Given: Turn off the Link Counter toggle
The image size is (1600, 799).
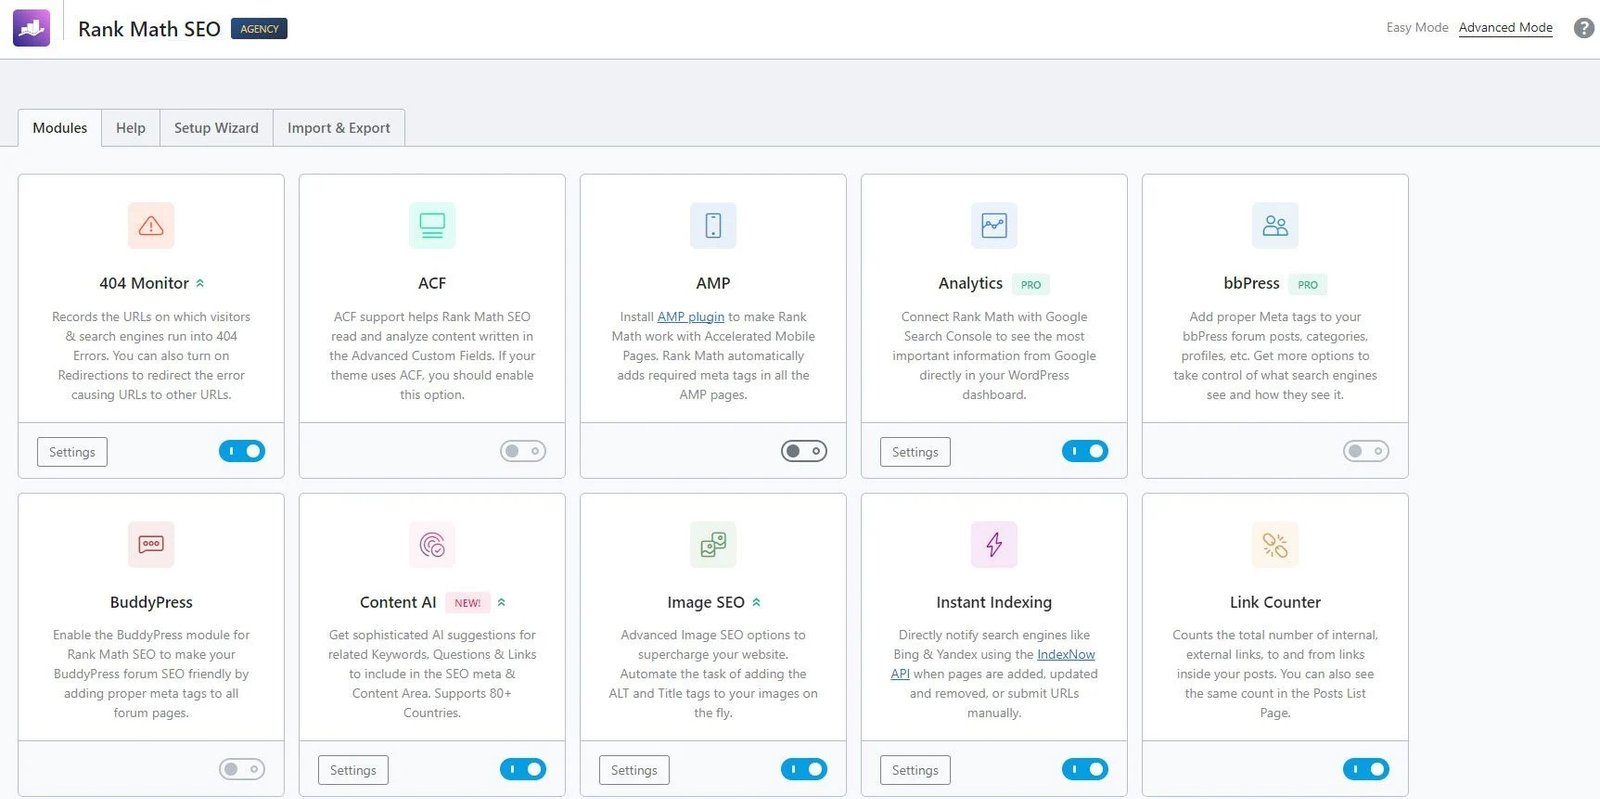Looking at the screenshot, I should click(1366, 769).
